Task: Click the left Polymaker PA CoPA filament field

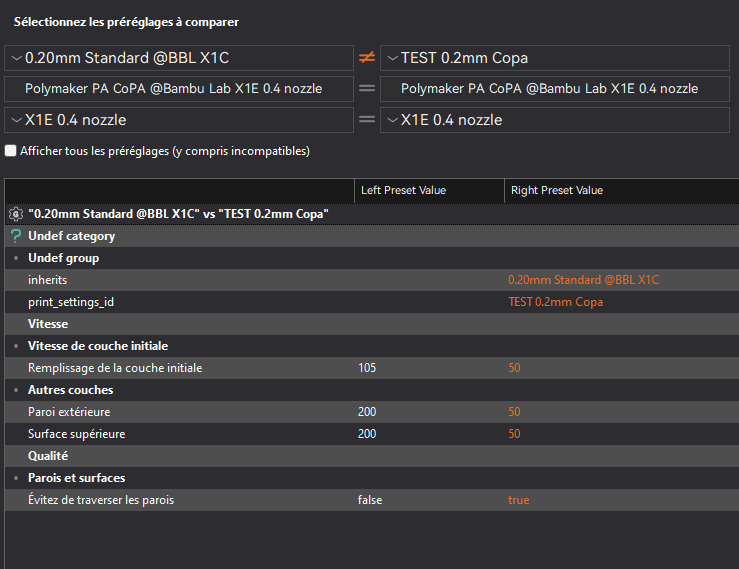Action: point(179,89)
